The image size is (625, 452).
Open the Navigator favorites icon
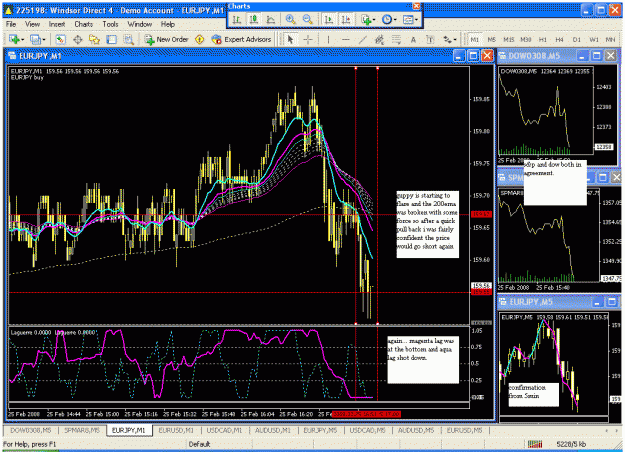(94, 39)
